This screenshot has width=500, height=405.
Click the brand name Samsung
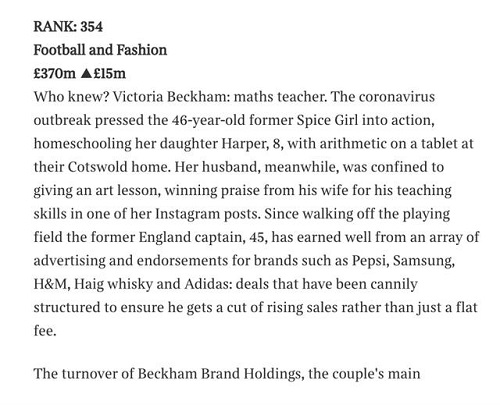pos(423,261)
